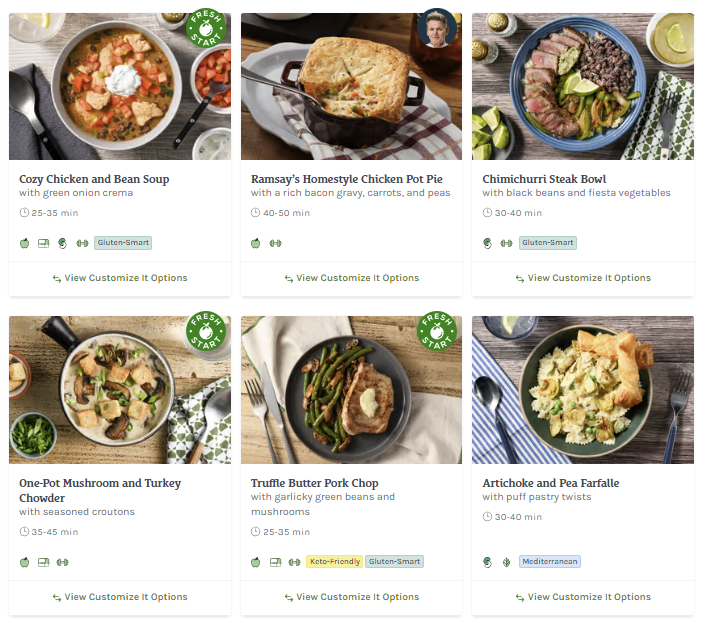Click the Gluten-Smart tag on Chimichurri Steak Bowl
706x623 pixels.
point(547,243)
